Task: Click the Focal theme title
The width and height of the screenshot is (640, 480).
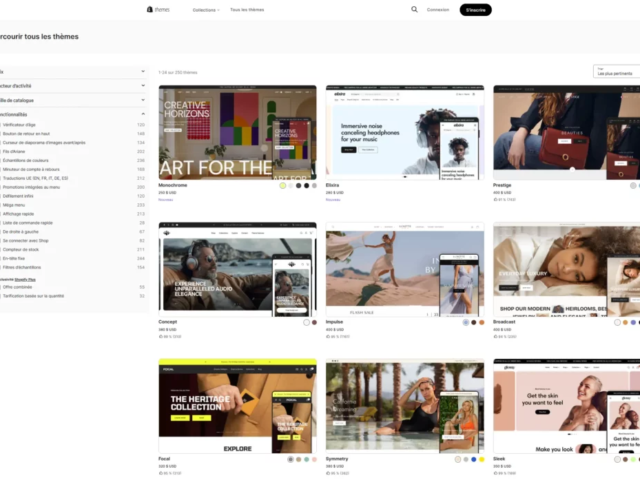Action: coord(164,459)
